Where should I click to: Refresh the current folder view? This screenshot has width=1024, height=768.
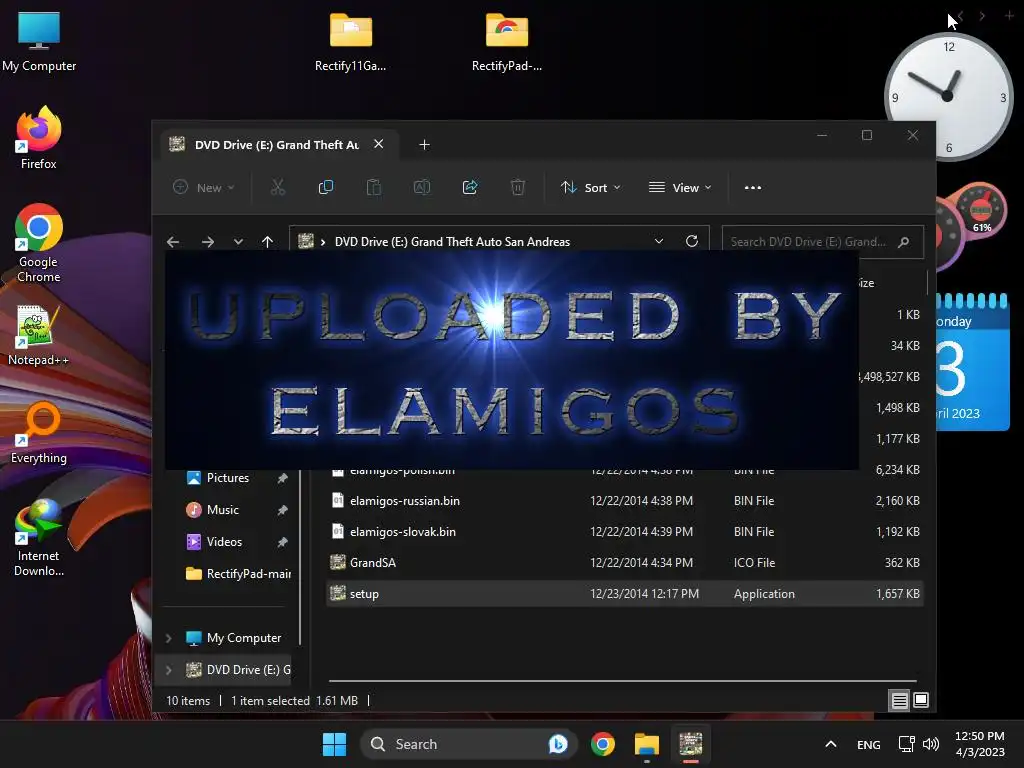tap(692, 241)
